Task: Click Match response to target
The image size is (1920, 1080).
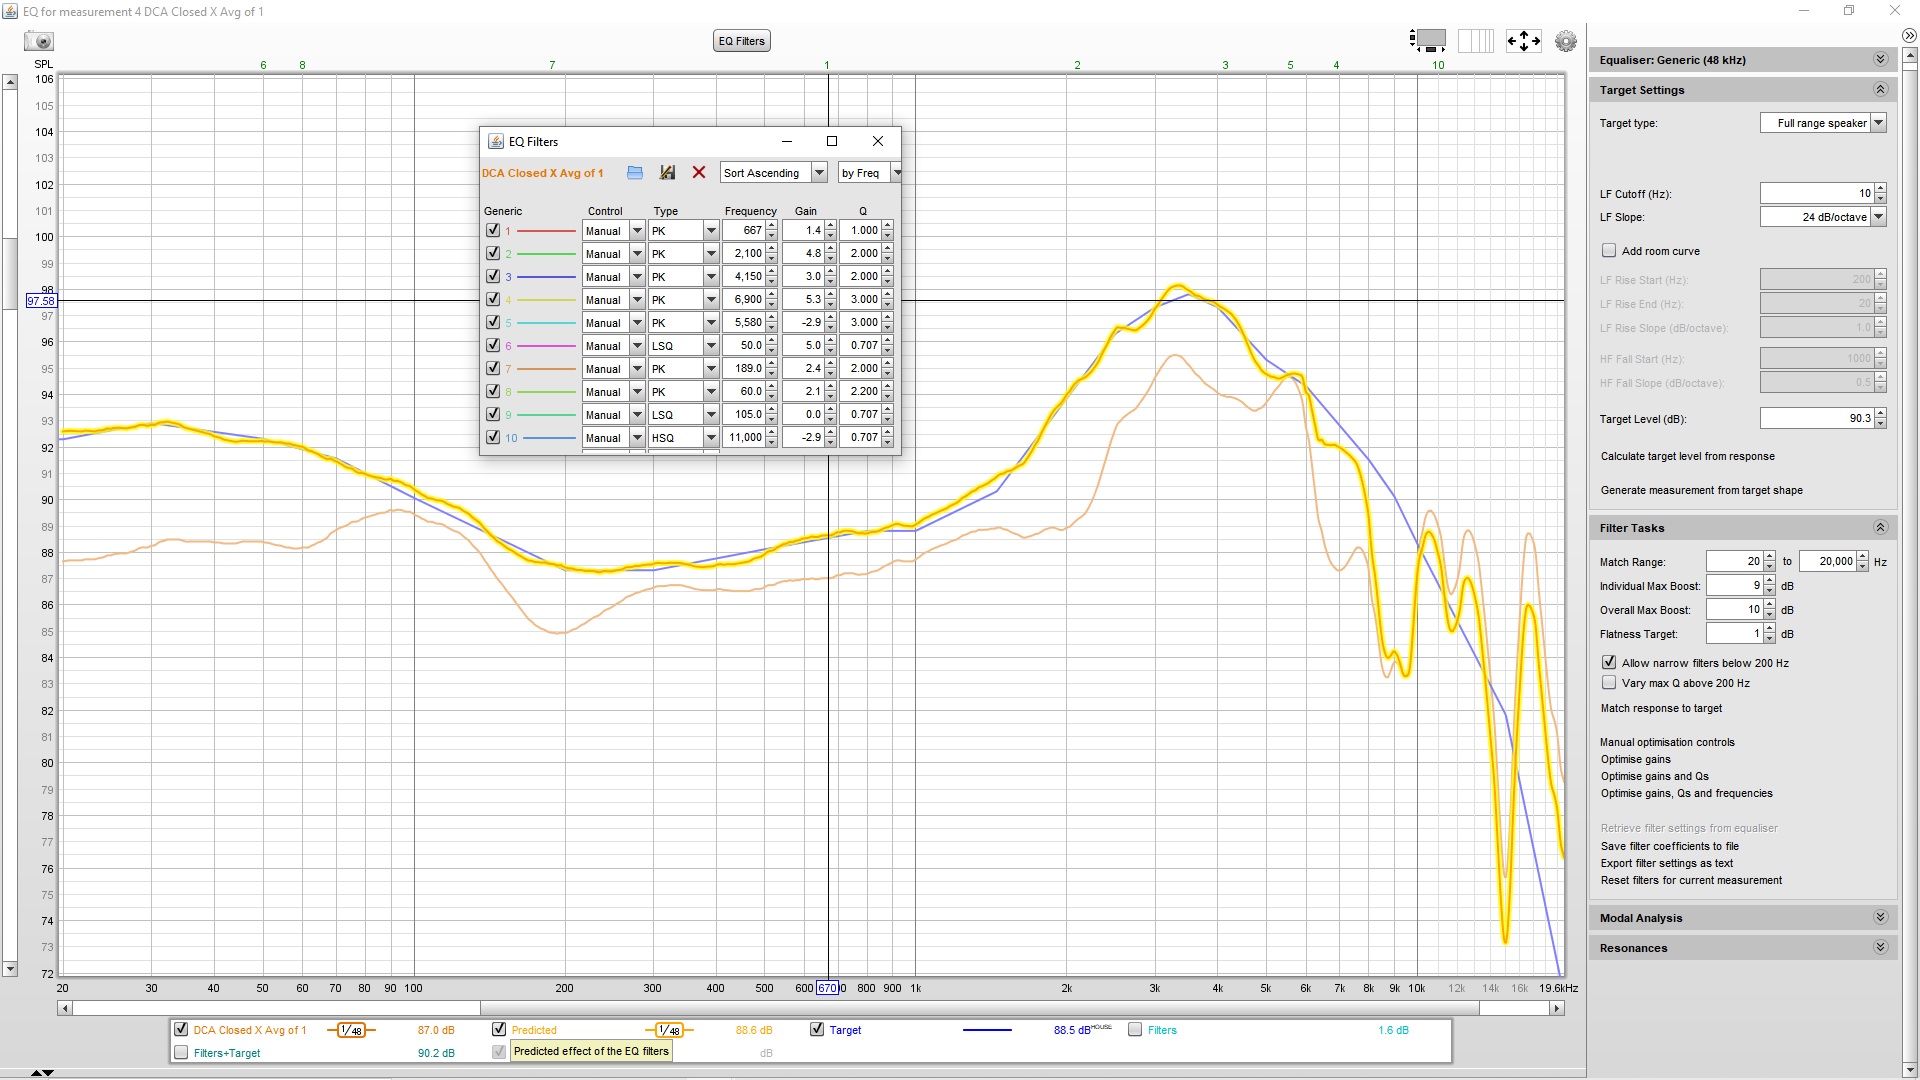Action: point(1661,708)
